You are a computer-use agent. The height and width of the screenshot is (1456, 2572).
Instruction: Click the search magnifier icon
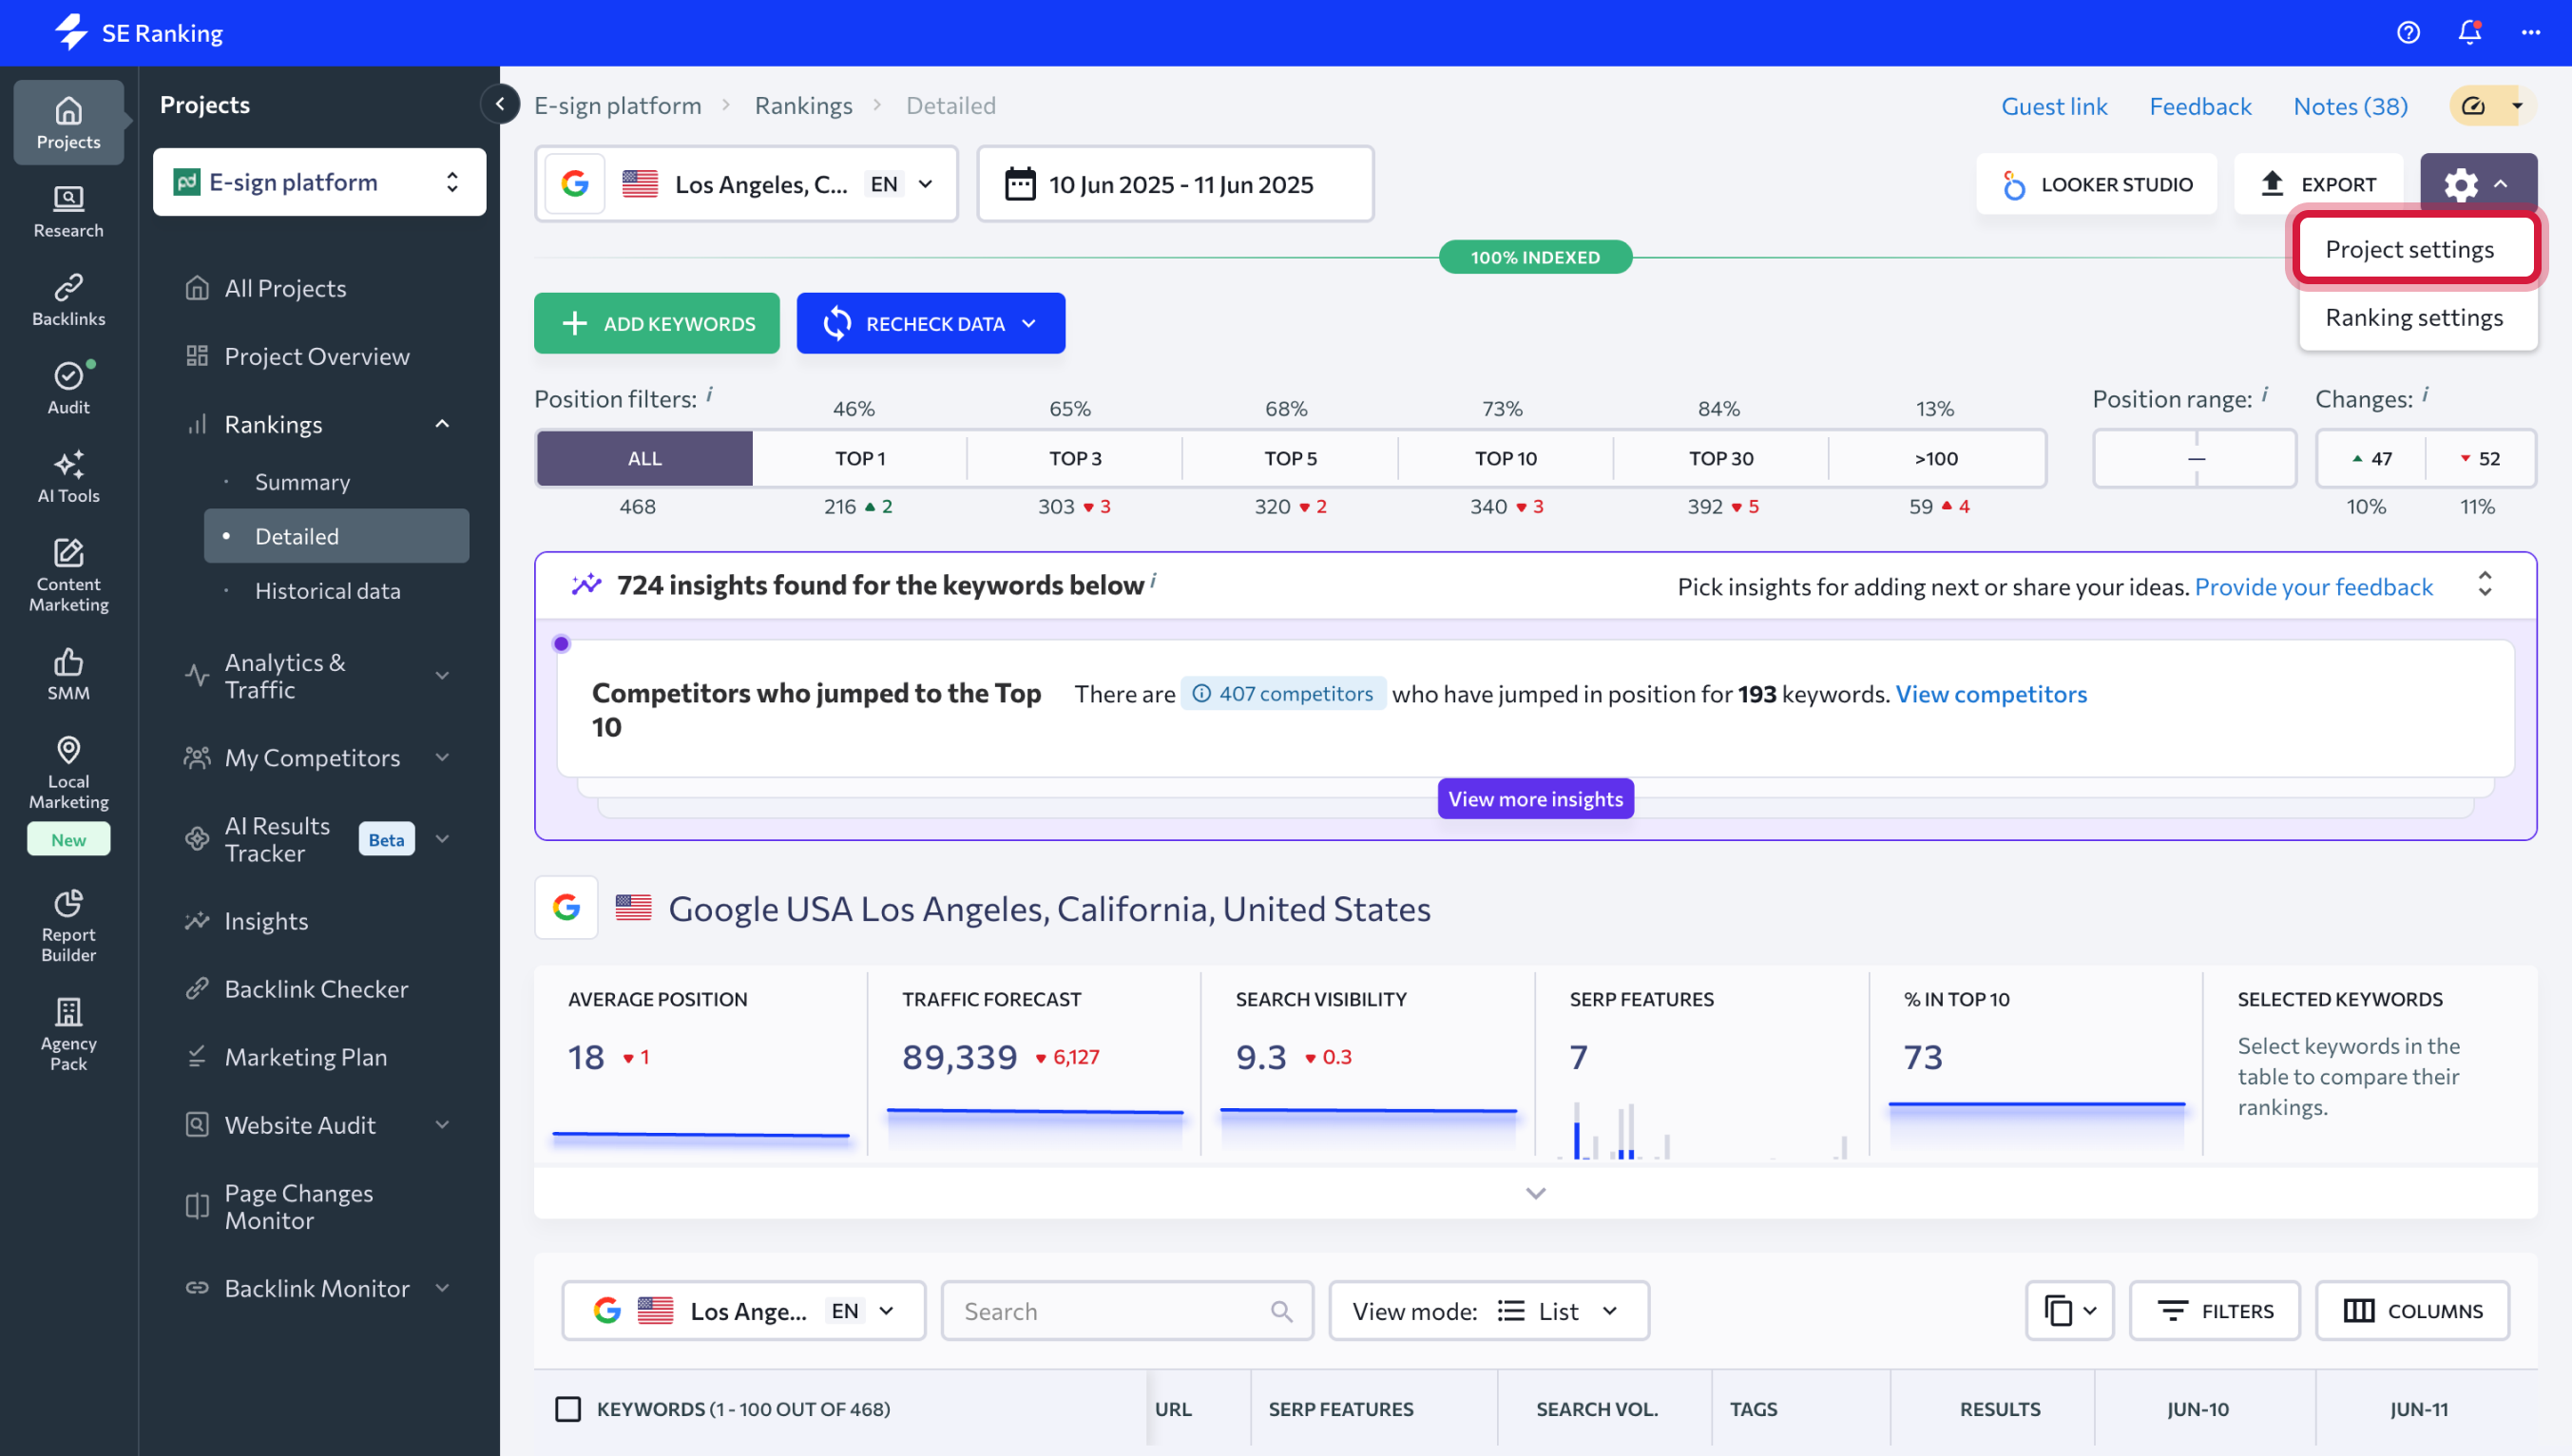pos(1281,1311)
